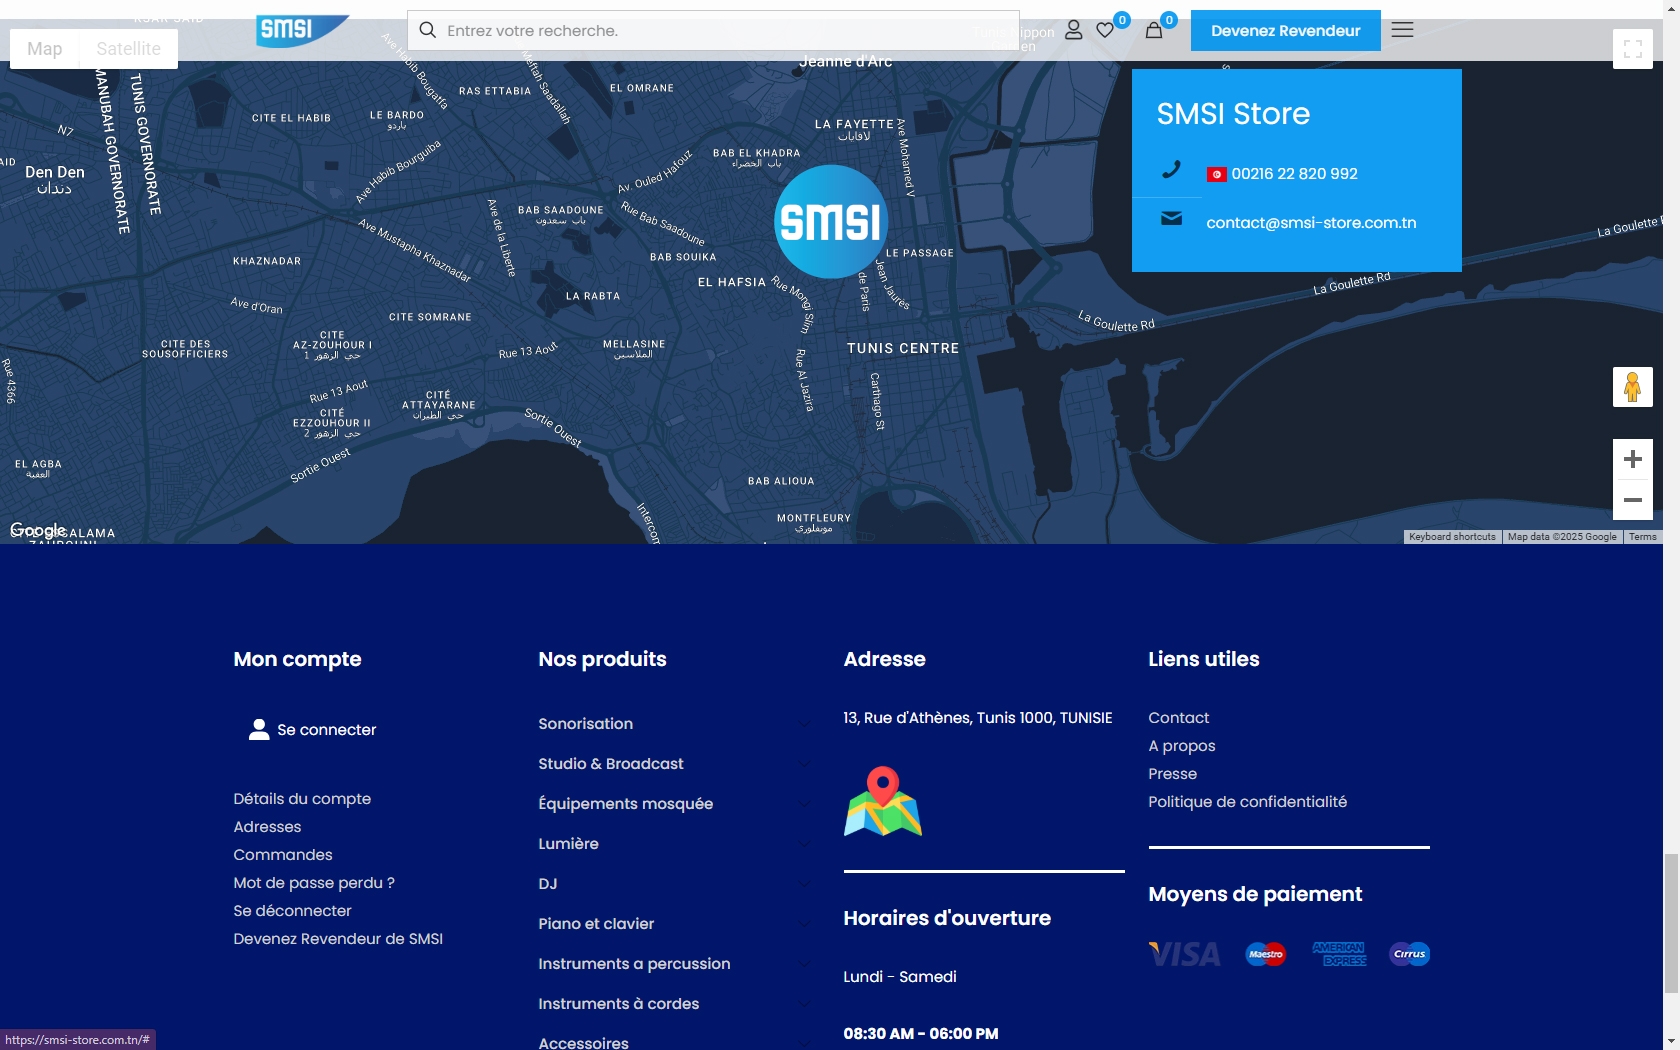Click the envelope icon in SMSI Store card

coord(1171,219)
